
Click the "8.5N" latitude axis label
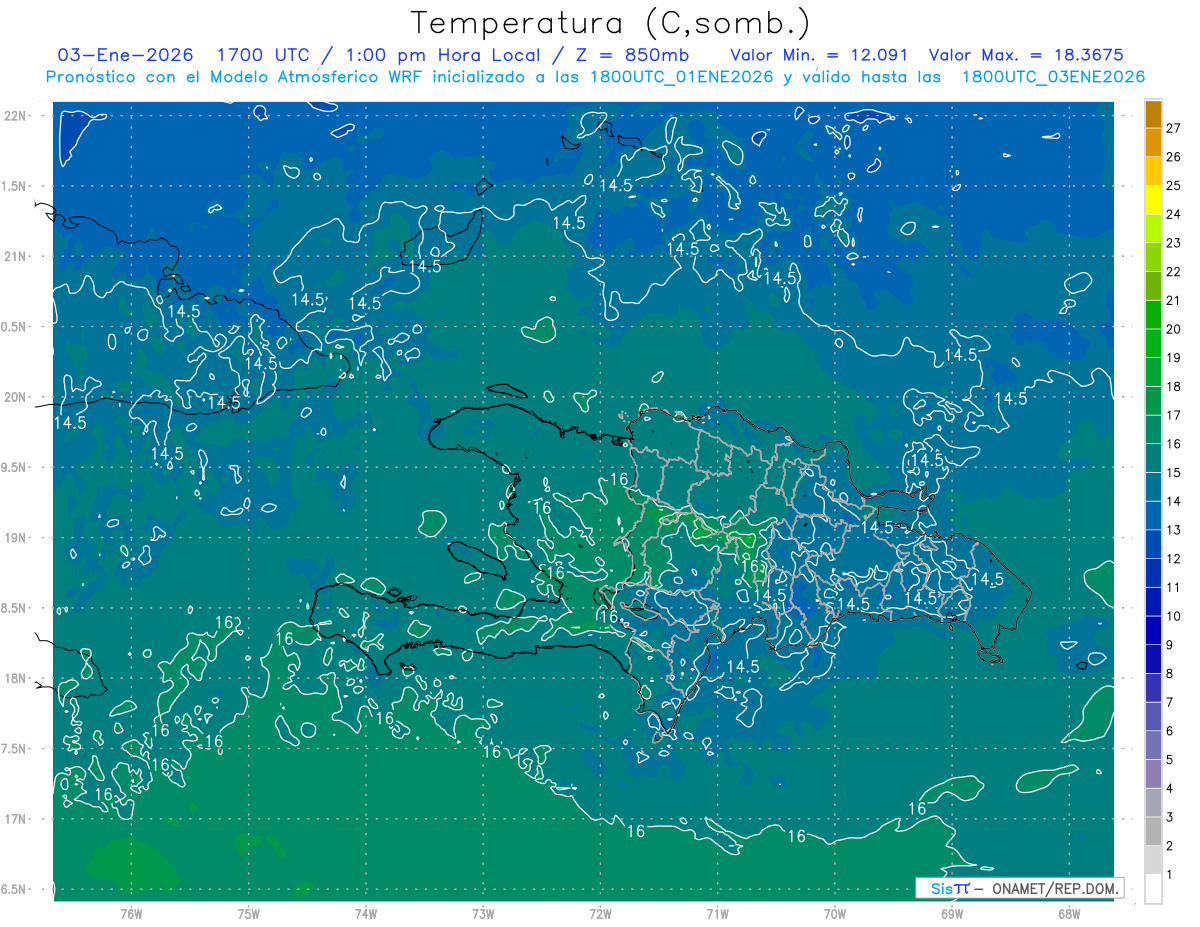[x=14, y=608]
